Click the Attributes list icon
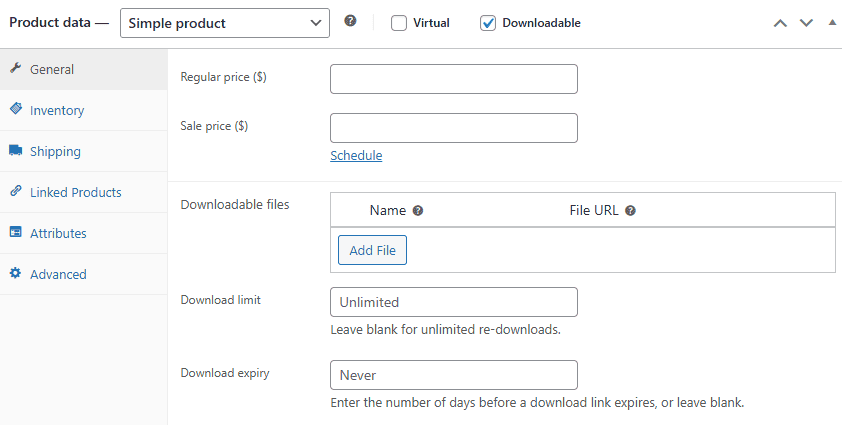The height and width of the screenshot is (425, 842). [16, 232]
